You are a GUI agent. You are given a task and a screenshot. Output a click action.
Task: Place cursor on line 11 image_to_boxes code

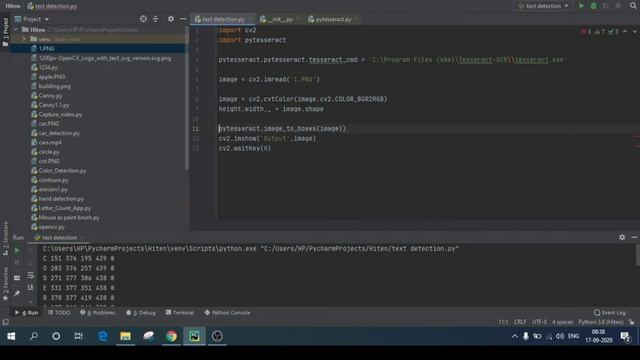click(282, 129)
